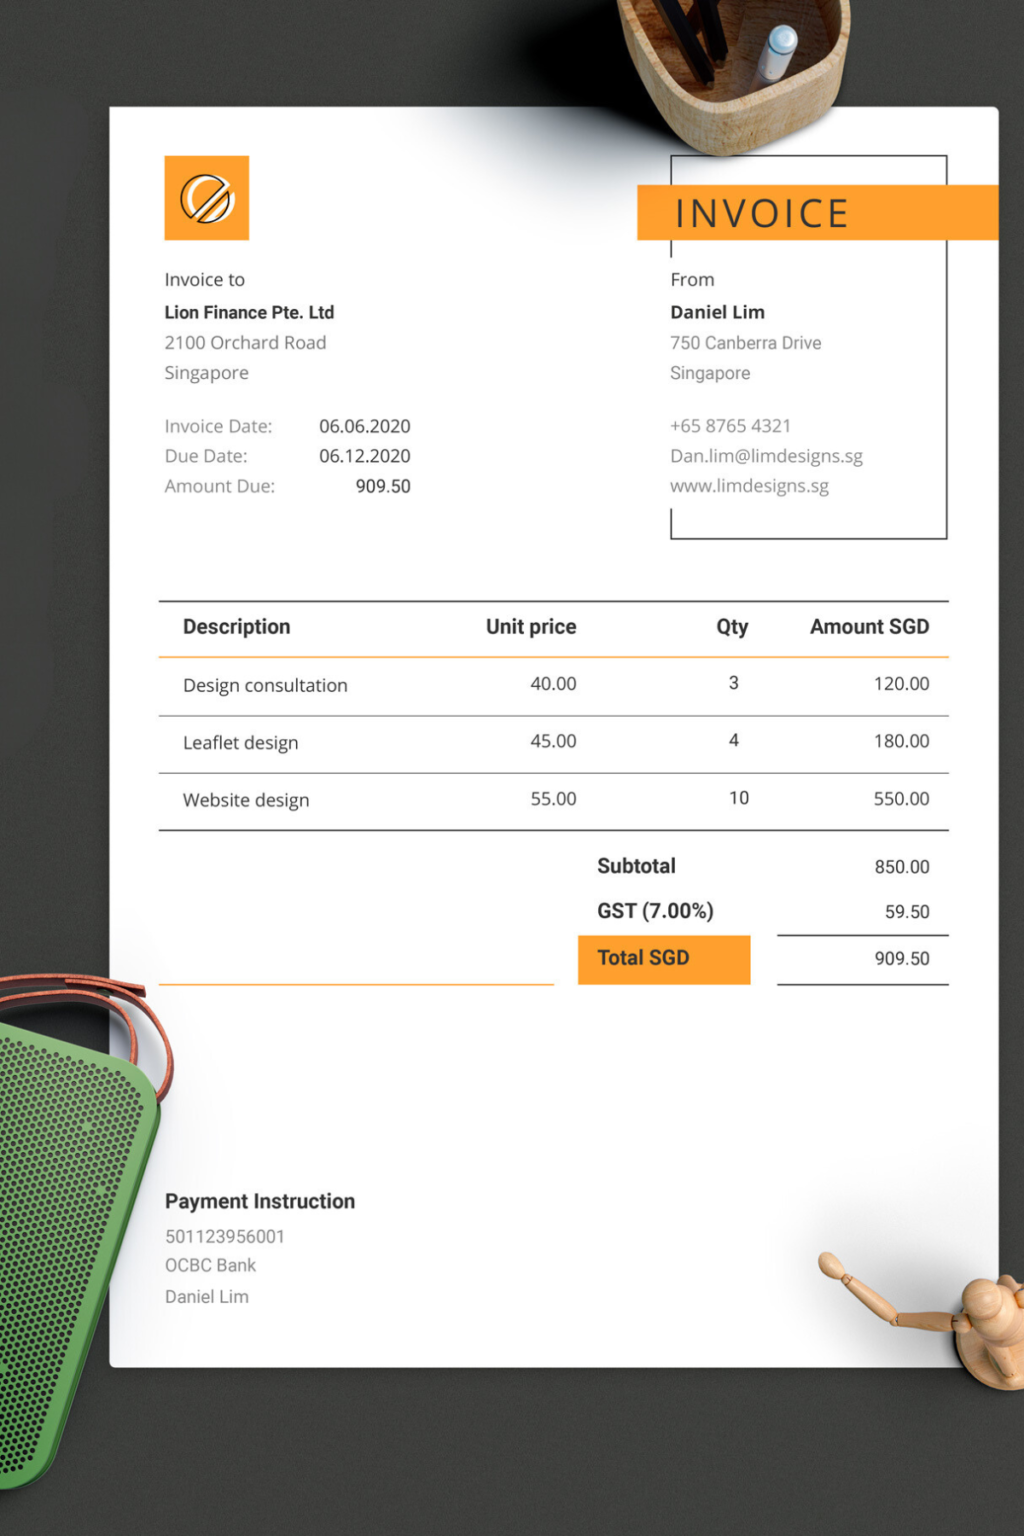Image resolution: width=1024 pixels, height=1536 pixels.
Task: Click the due date value 06.12.2020
Action: point(364,456)
